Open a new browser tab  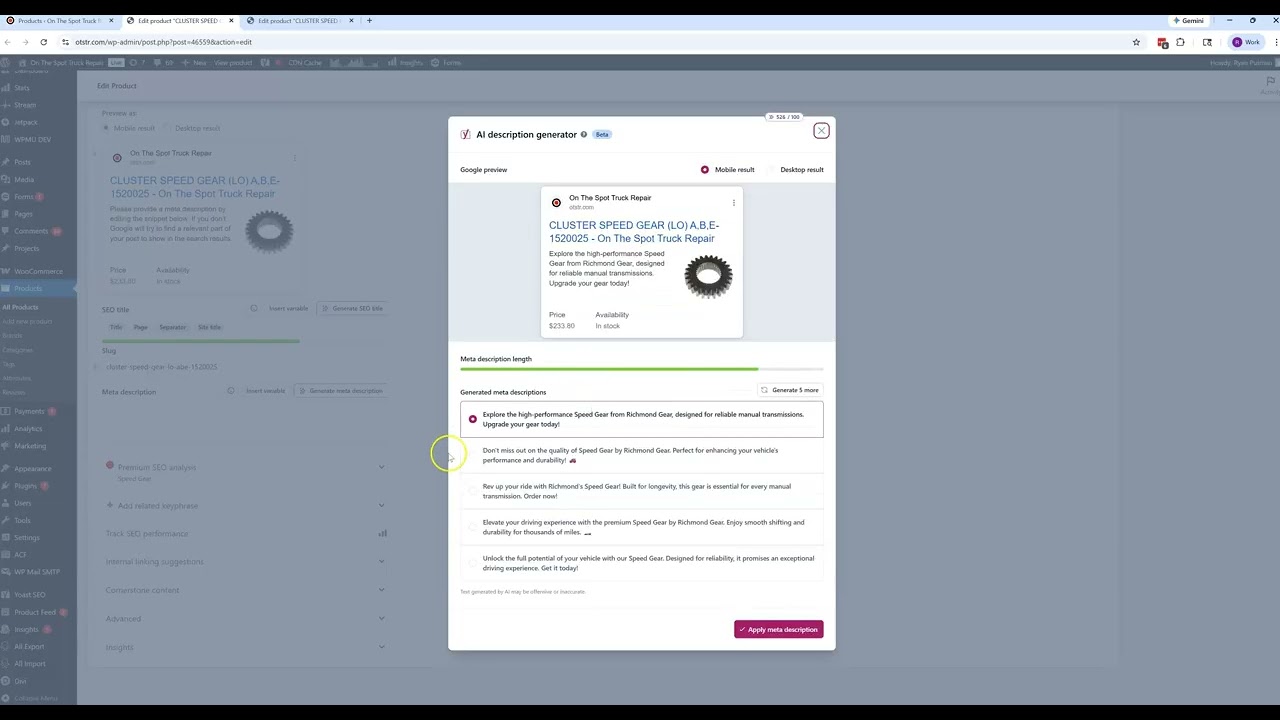[x=369, y=20]
